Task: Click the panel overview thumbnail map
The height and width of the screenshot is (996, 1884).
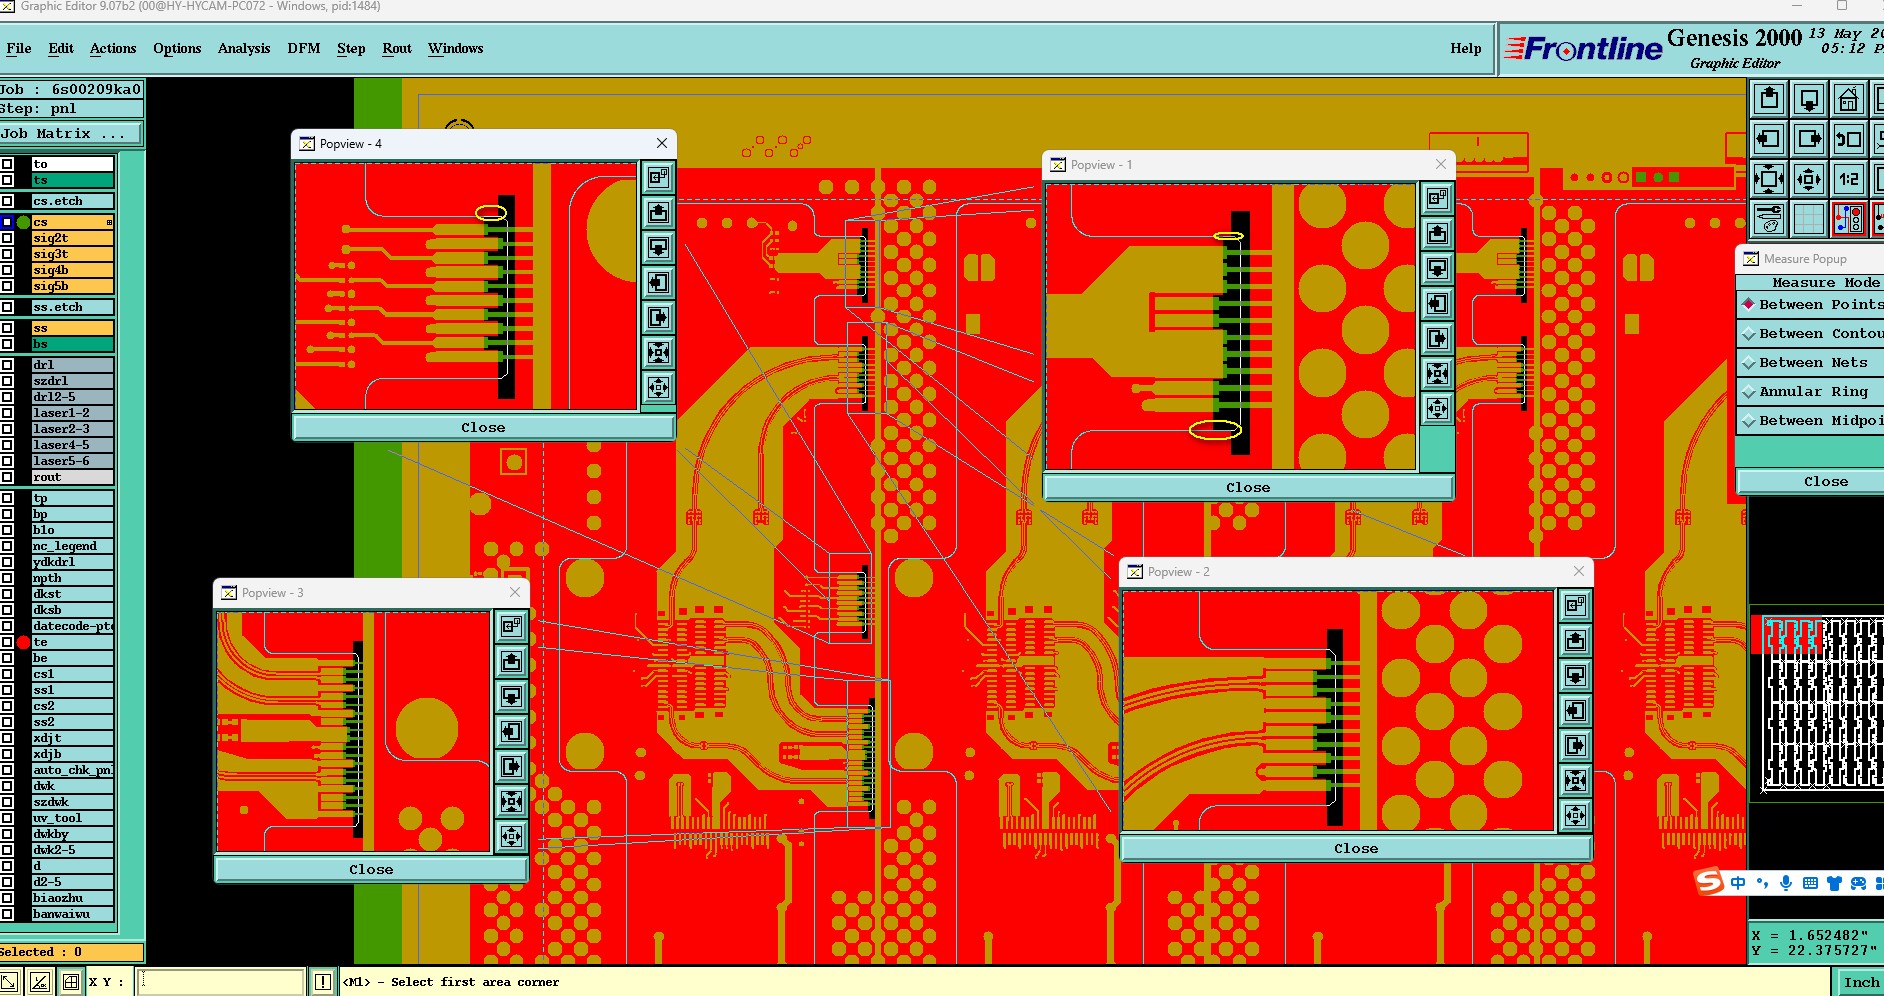Action: pos(1817,703)
